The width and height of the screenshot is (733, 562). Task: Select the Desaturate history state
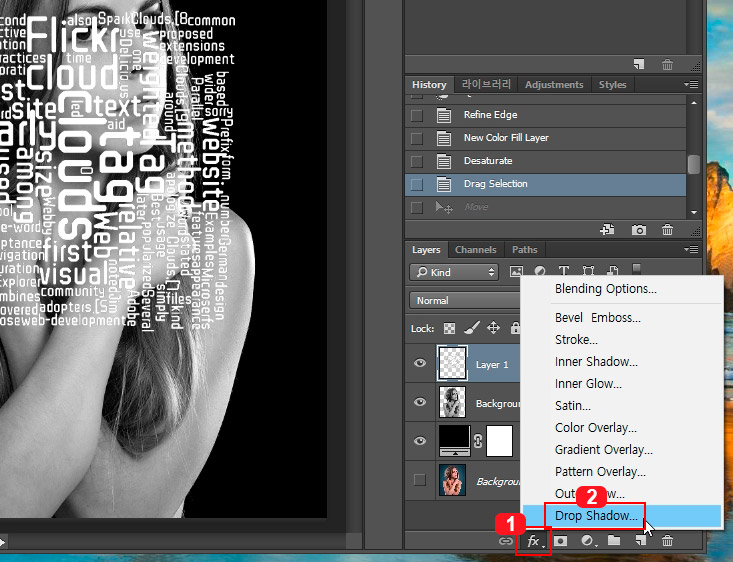click(x=546, y=161)
